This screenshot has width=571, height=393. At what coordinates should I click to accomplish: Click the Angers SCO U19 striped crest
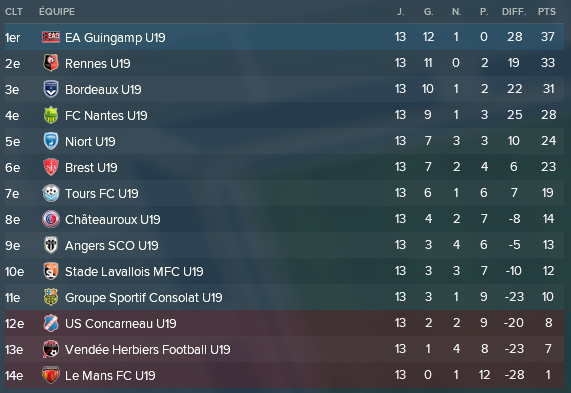(51, 245)
